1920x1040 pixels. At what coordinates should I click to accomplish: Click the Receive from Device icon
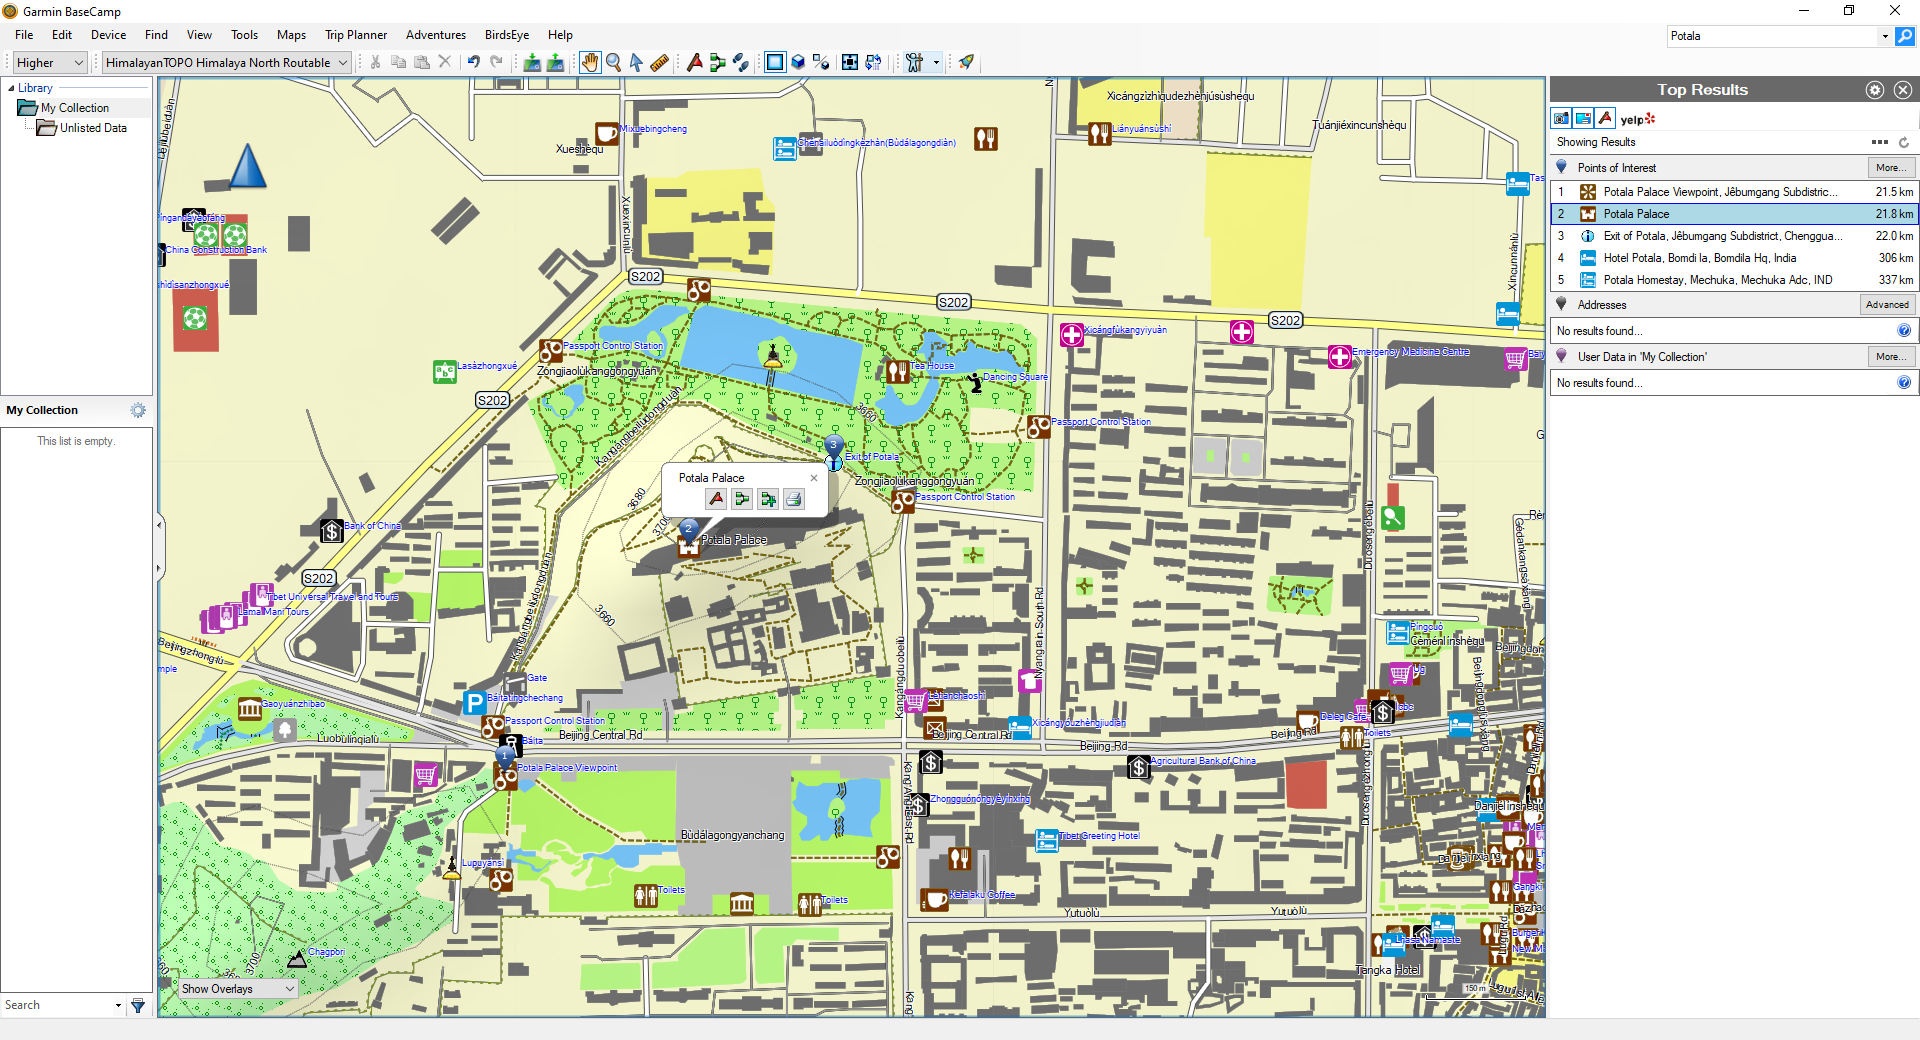(x=532, y=62)
